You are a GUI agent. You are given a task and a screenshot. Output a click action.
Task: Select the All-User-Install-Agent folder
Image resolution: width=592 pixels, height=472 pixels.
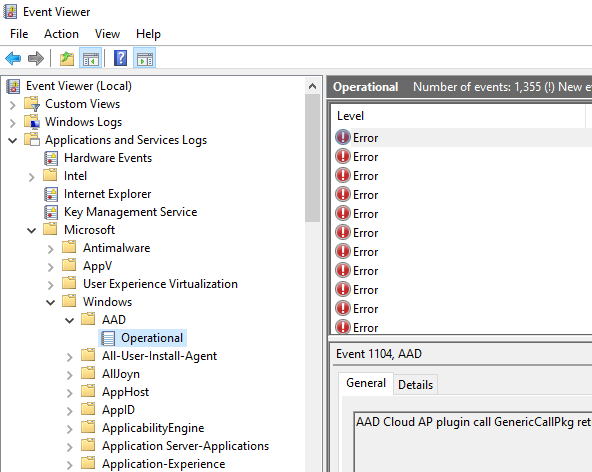pos(159,356)
